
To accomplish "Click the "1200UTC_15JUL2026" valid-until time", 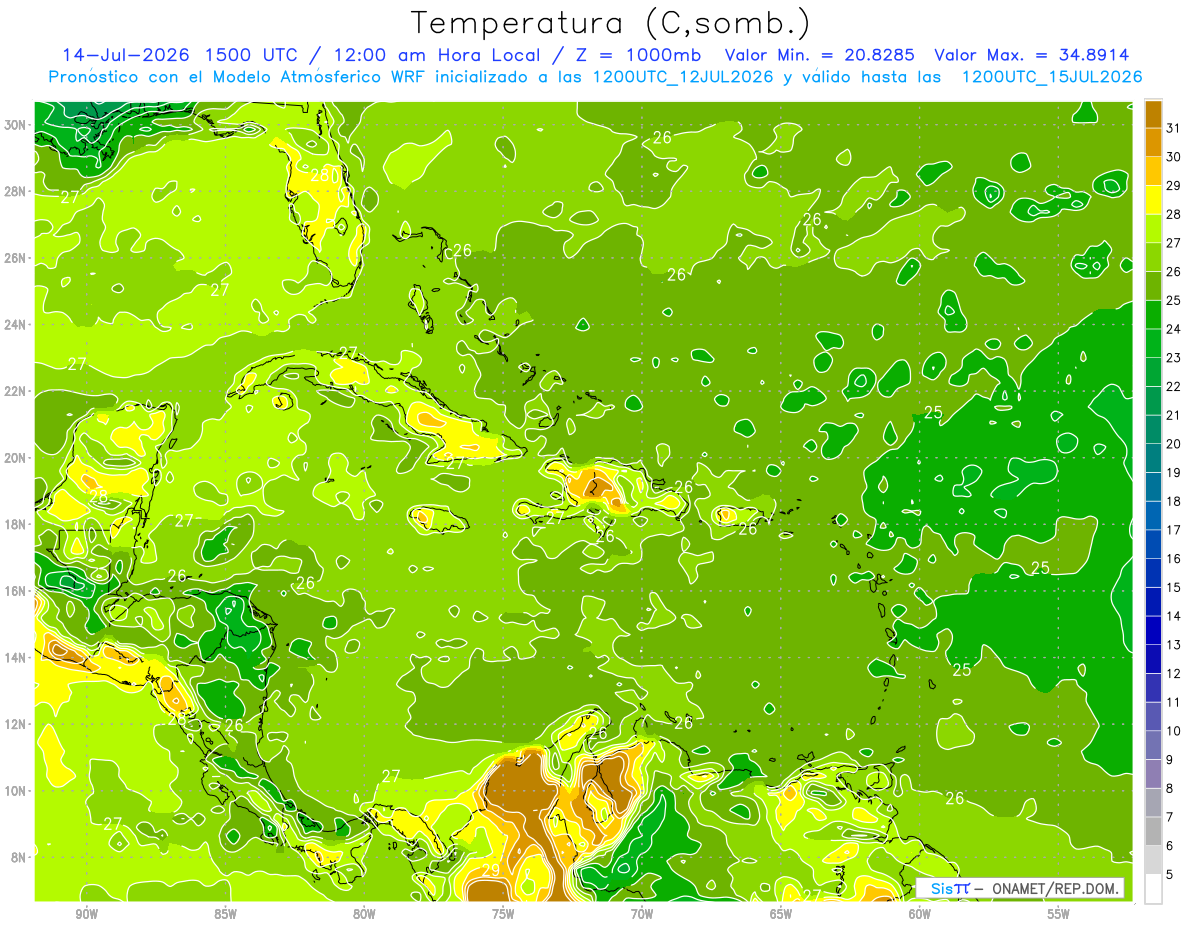I will (x=1052, y=77).
